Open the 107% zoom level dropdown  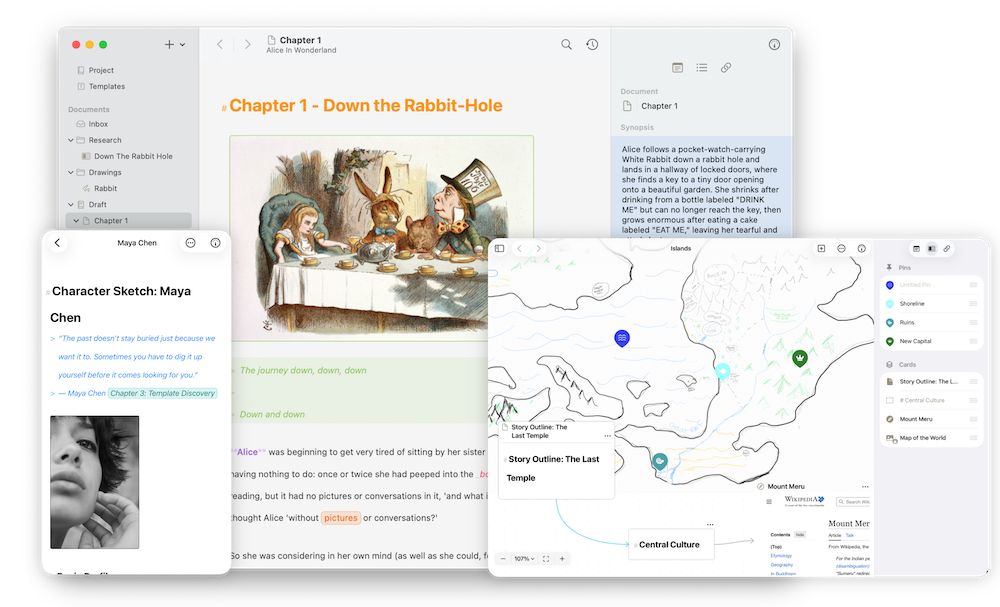[x=524, y=559]
